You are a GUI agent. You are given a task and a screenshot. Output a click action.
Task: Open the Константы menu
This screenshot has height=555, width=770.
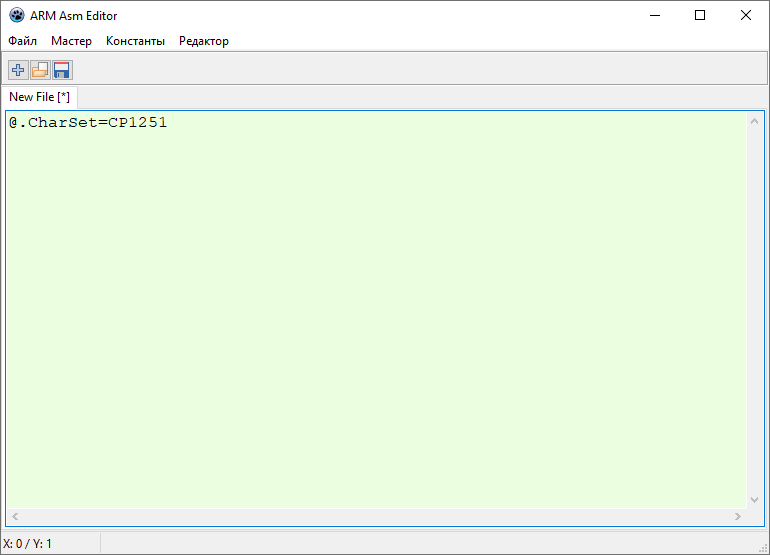point(136,41)
